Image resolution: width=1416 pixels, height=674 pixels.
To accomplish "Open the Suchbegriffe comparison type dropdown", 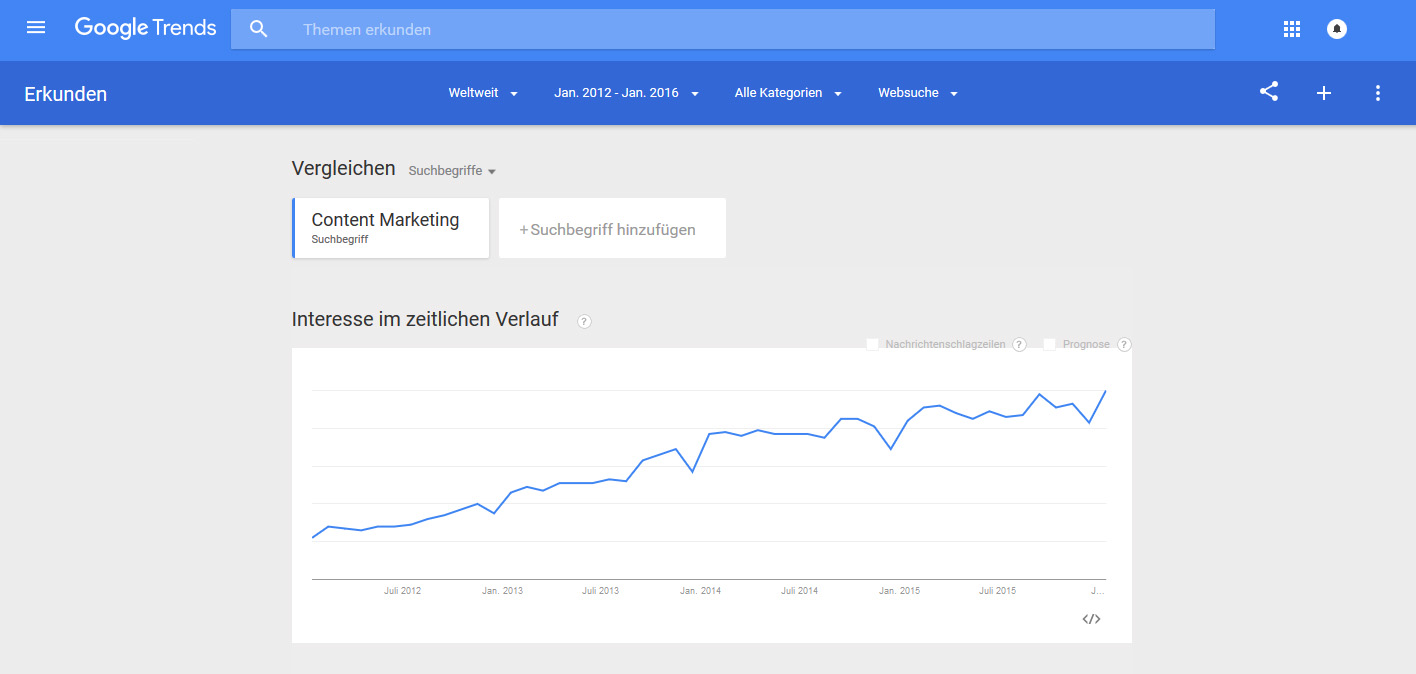I will 452,171.
